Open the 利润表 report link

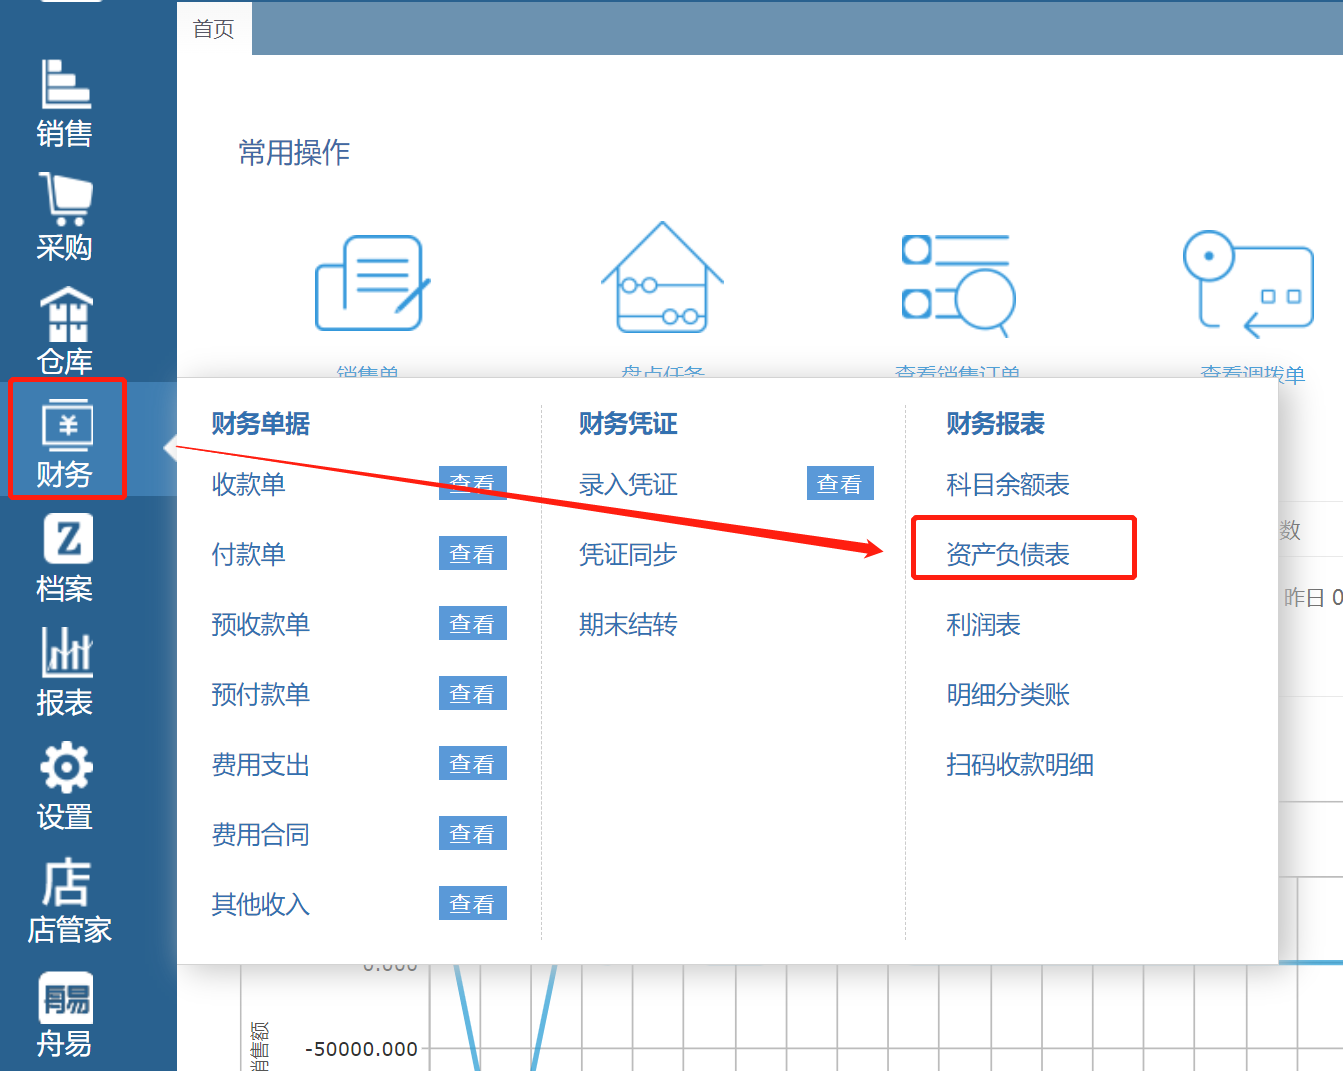983,624
